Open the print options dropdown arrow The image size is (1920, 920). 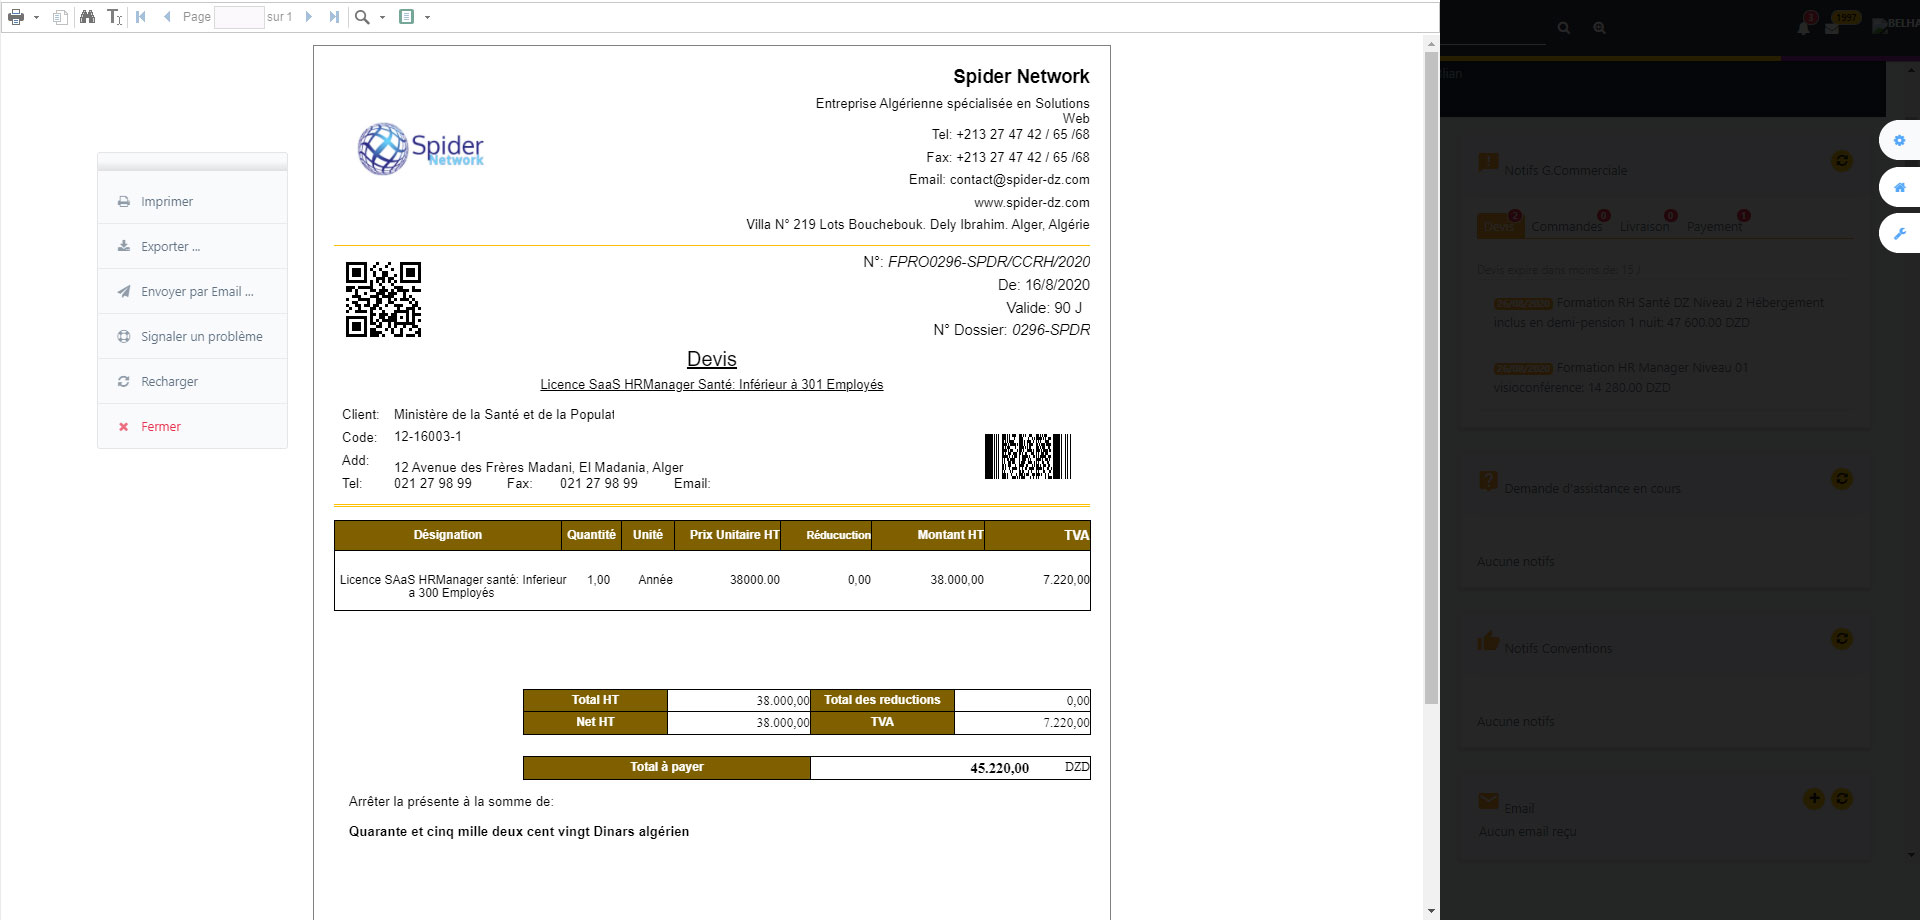pos(36,17)
